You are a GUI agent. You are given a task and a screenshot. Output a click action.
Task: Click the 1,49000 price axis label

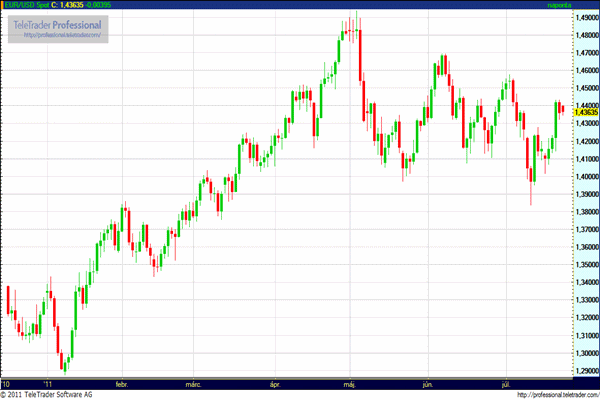(586, 17)
